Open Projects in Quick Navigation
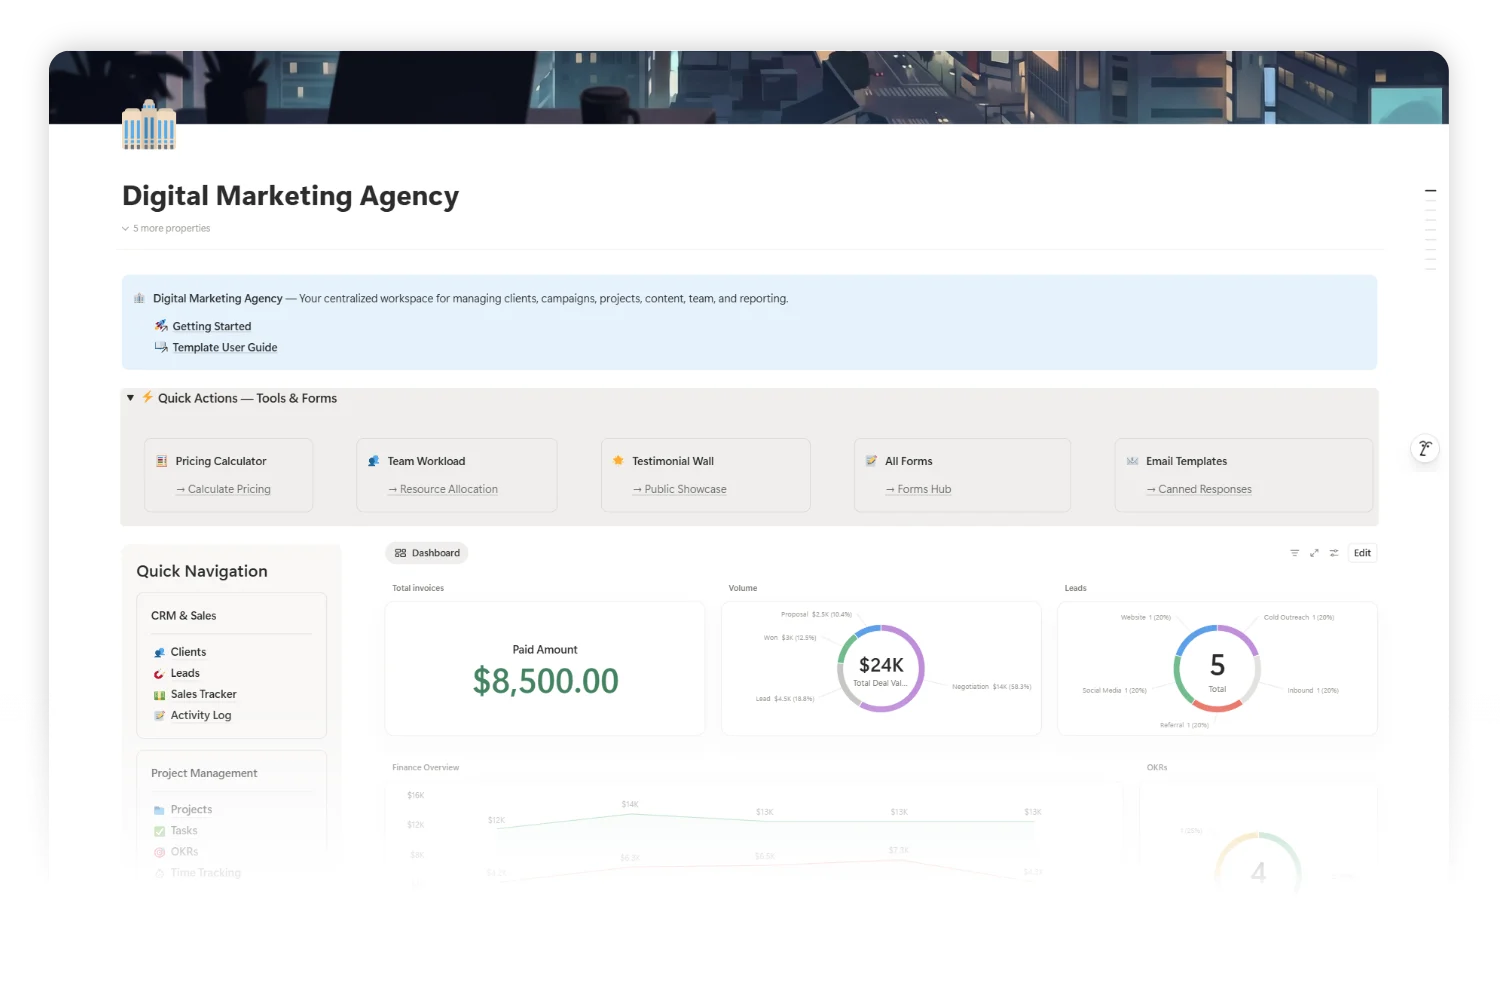This screenshot has width=1500, height=1000. pyautogui.click(x=191, y=810)
